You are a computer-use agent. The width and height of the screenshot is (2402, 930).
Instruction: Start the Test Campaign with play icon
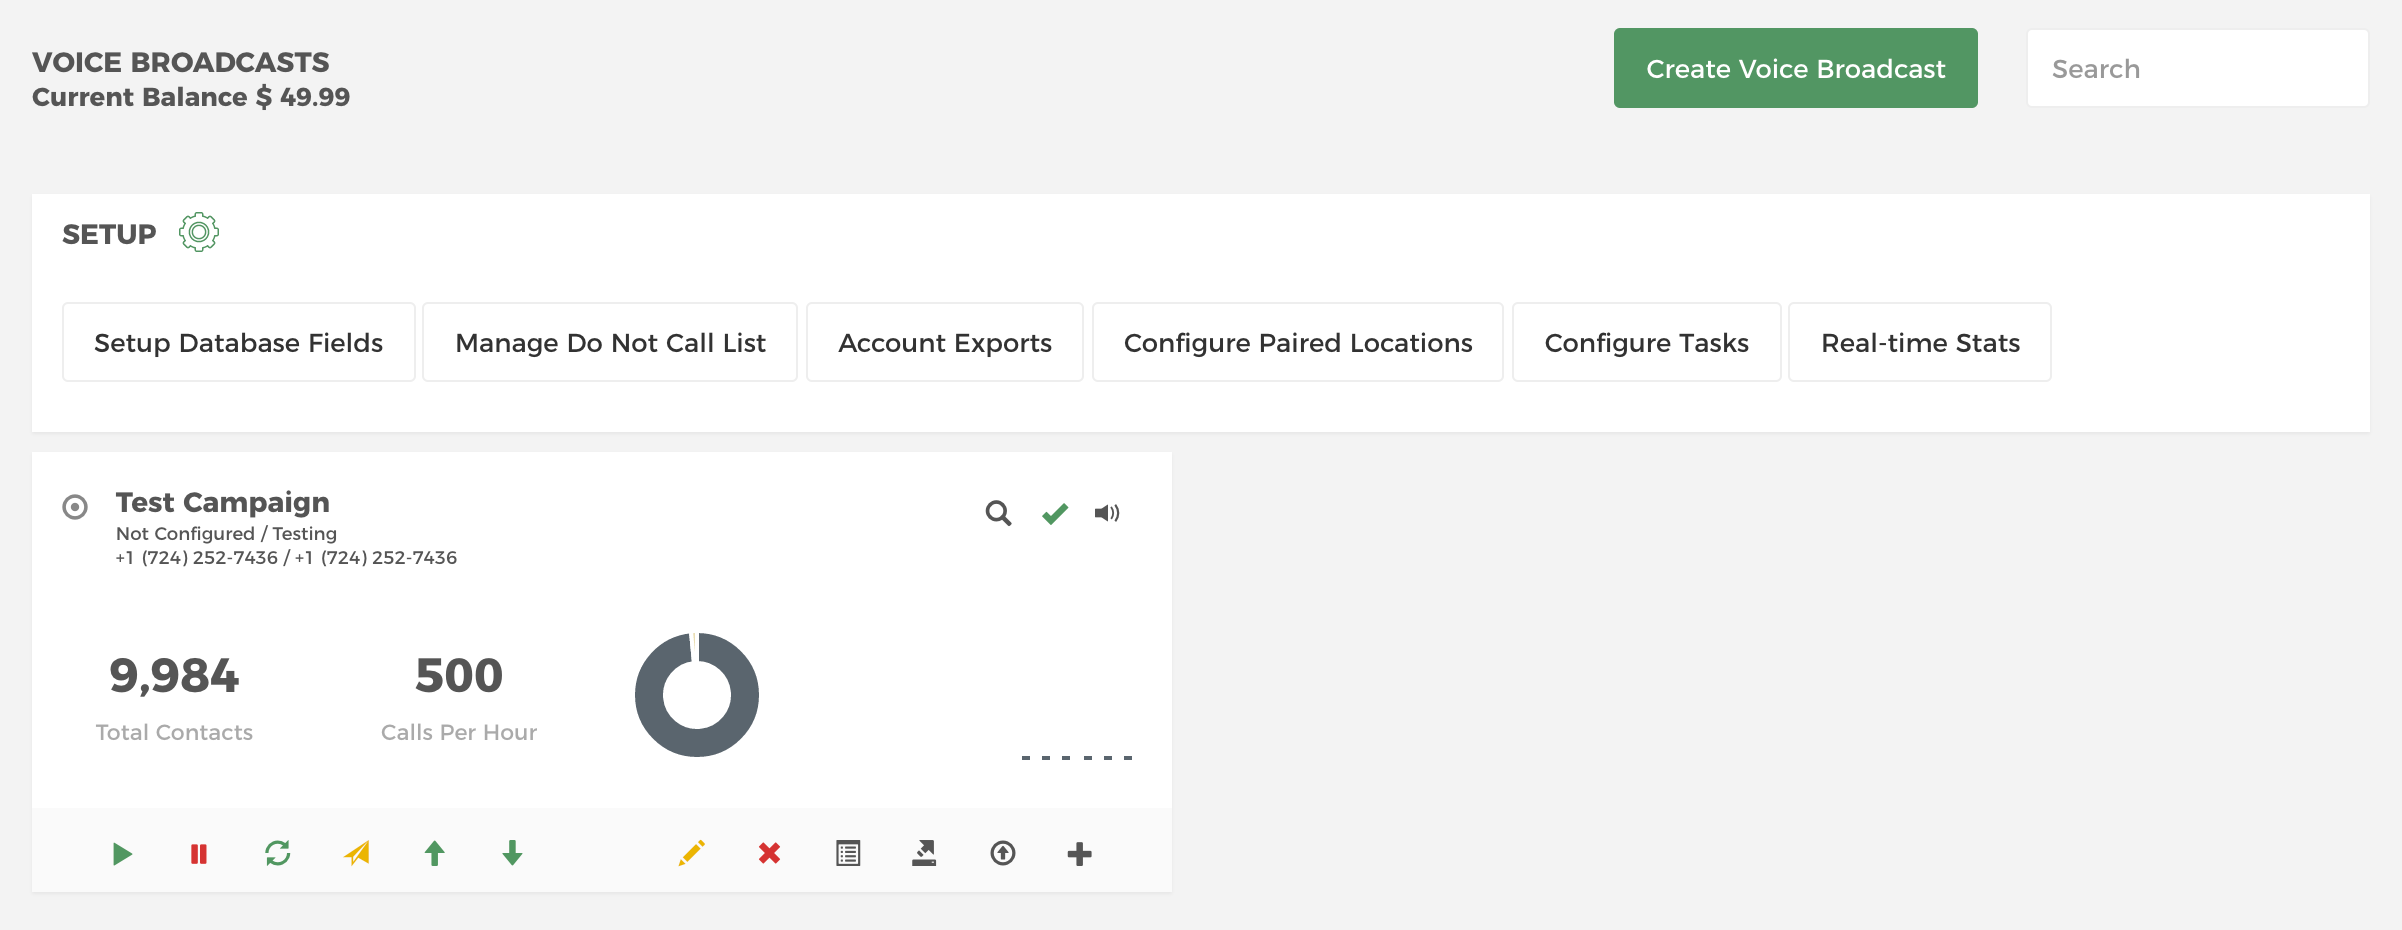[x=122, y=854]
